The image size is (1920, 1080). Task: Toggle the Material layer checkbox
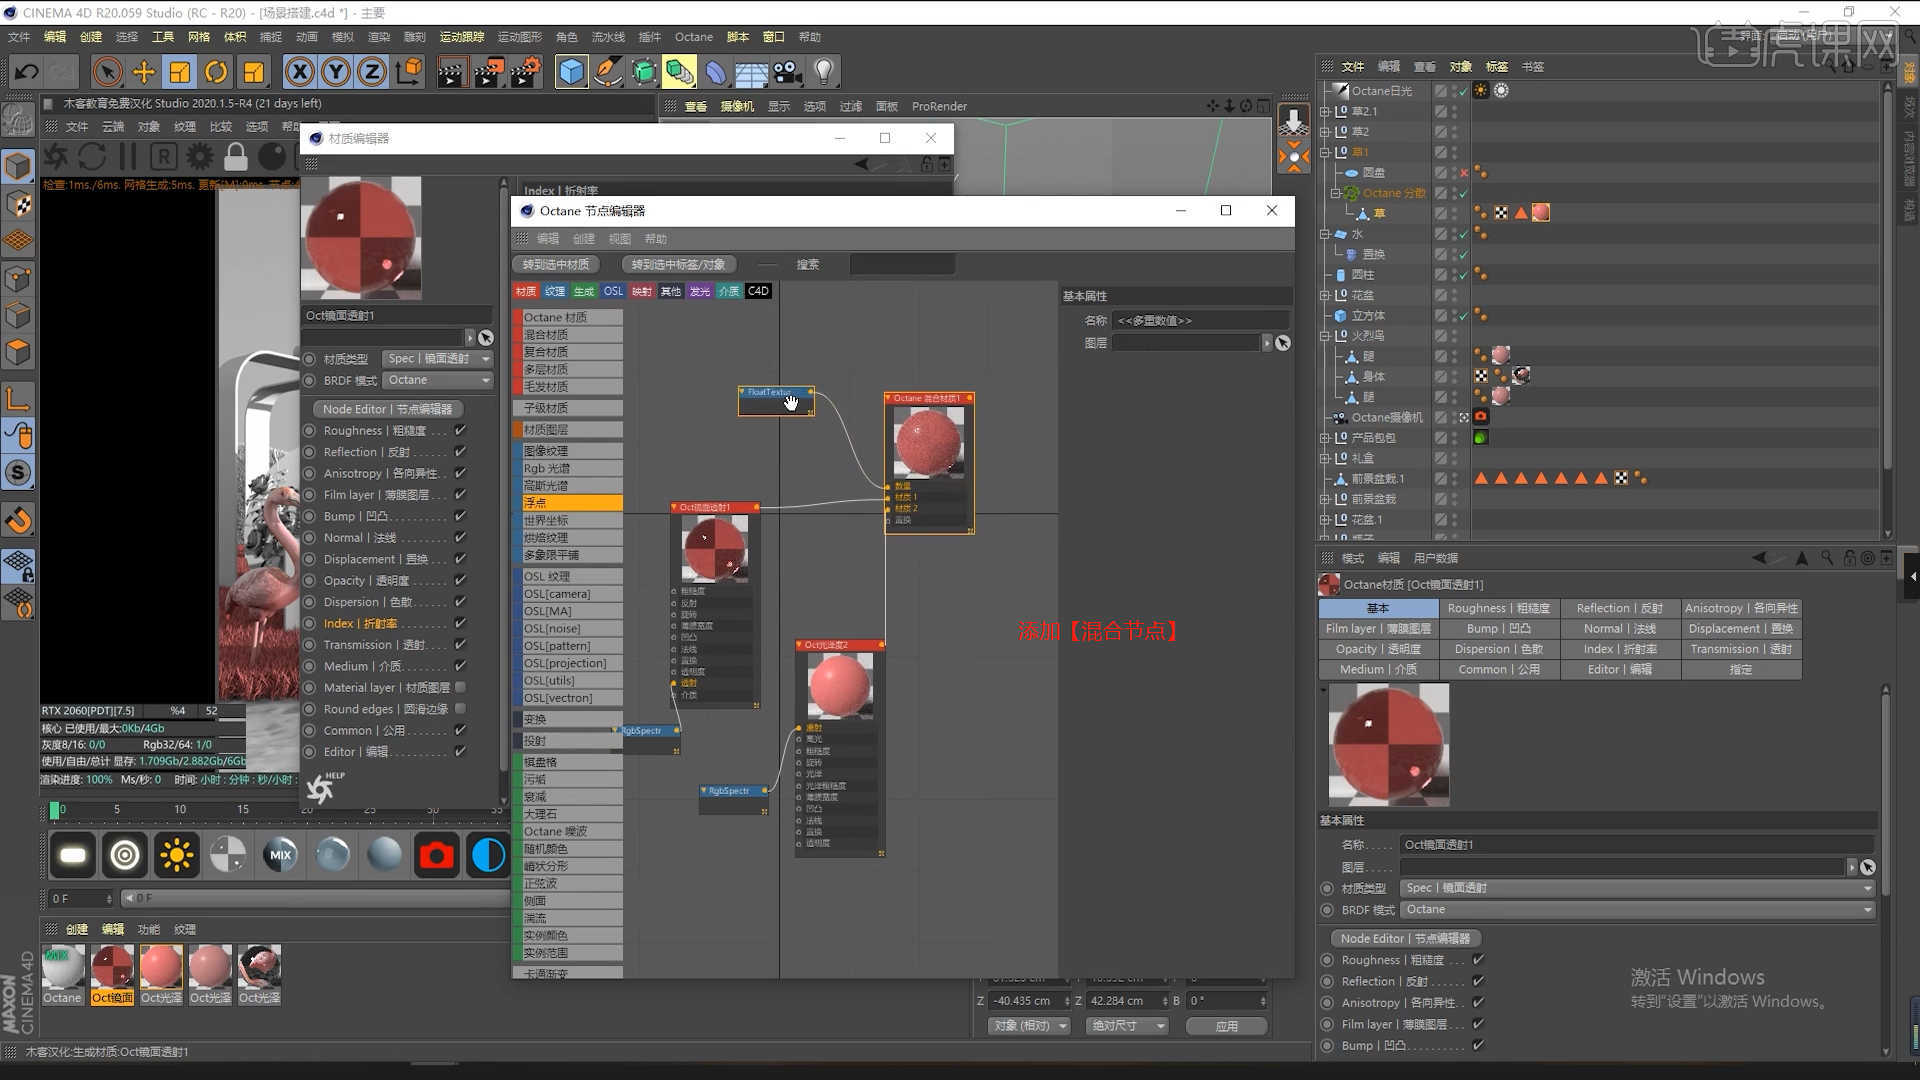[x=460, y=687]
